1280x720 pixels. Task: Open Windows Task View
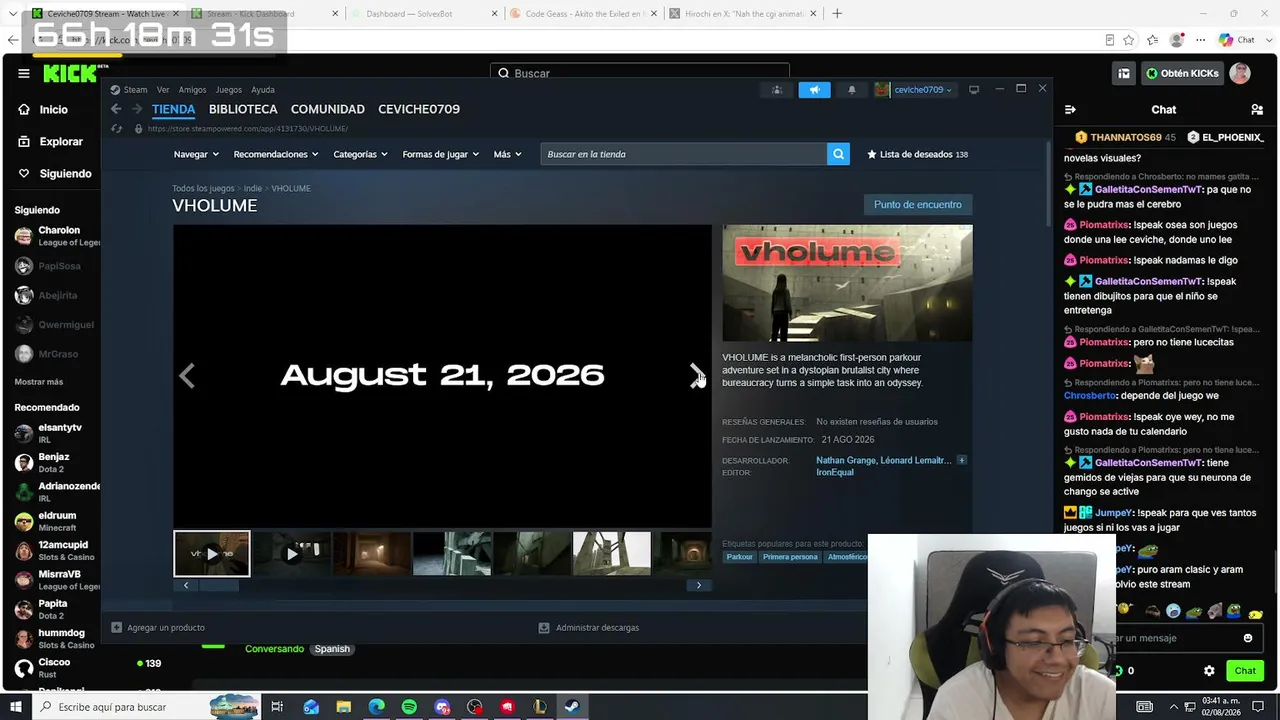click(x=277, y=707)
